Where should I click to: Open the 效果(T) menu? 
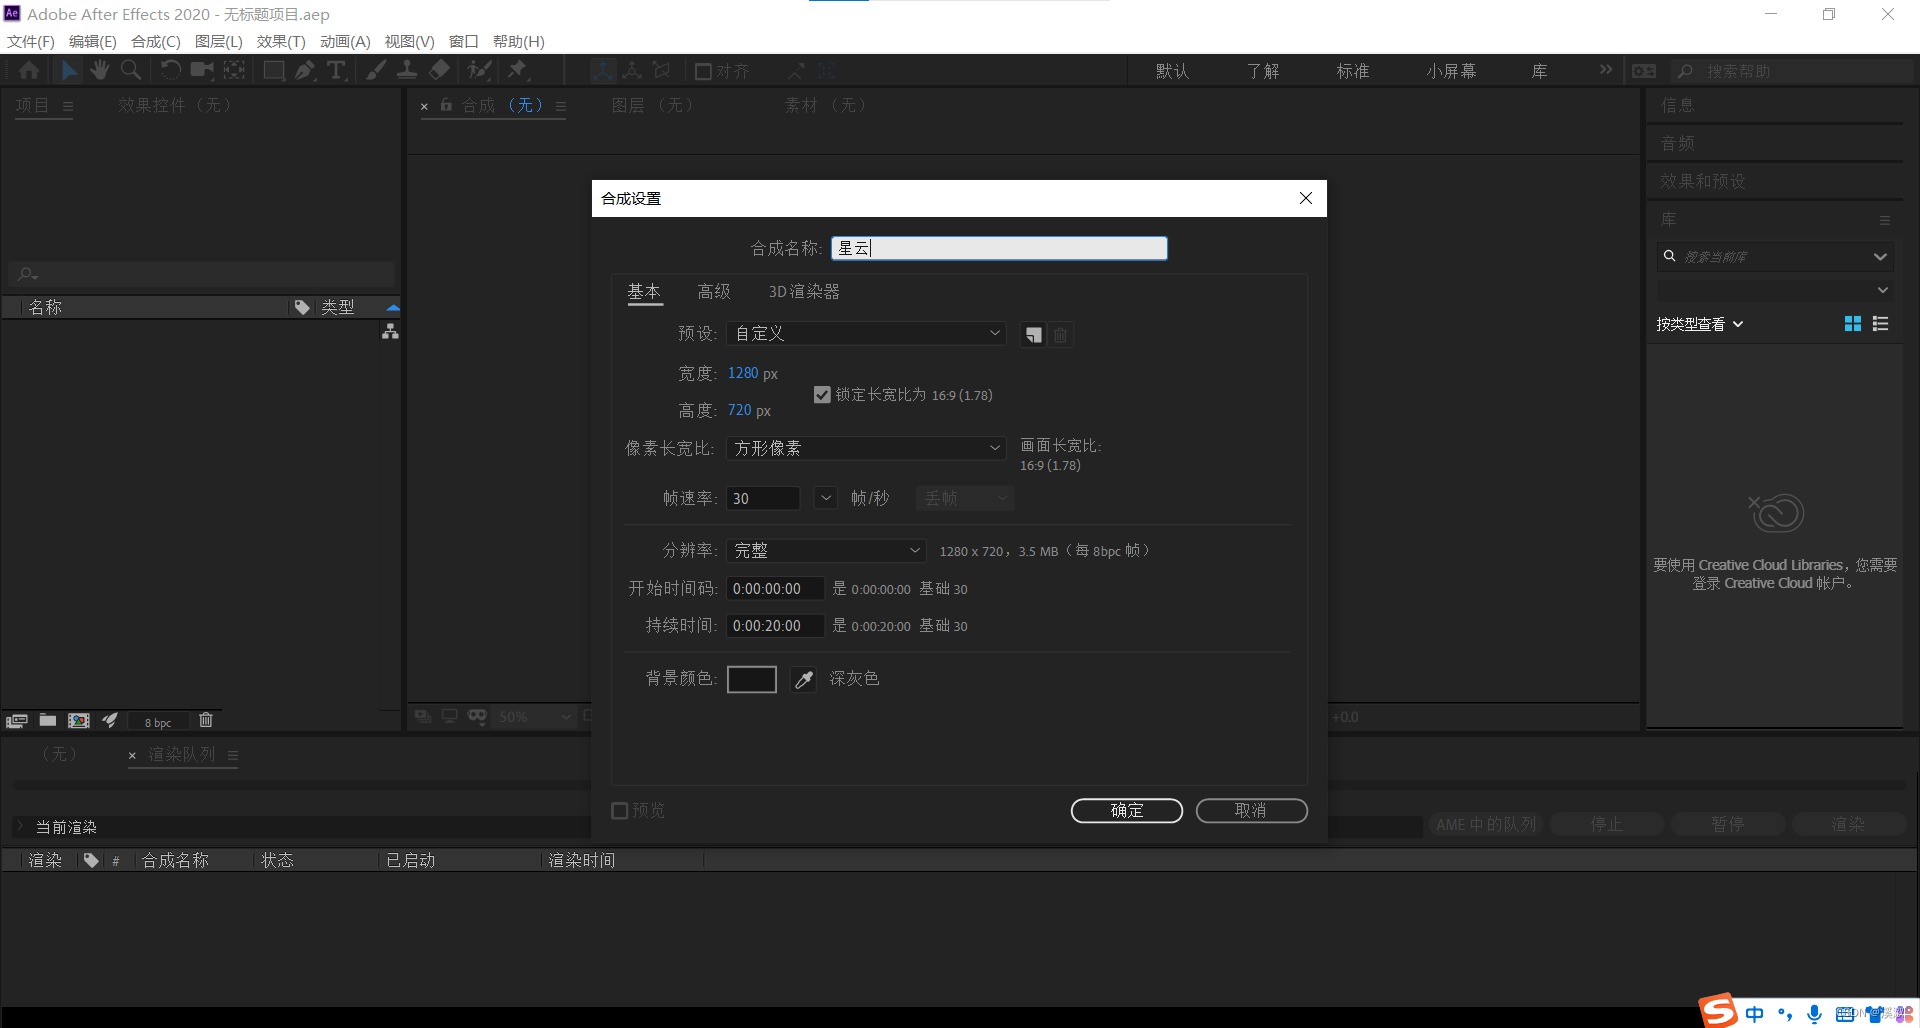(281, 41)
